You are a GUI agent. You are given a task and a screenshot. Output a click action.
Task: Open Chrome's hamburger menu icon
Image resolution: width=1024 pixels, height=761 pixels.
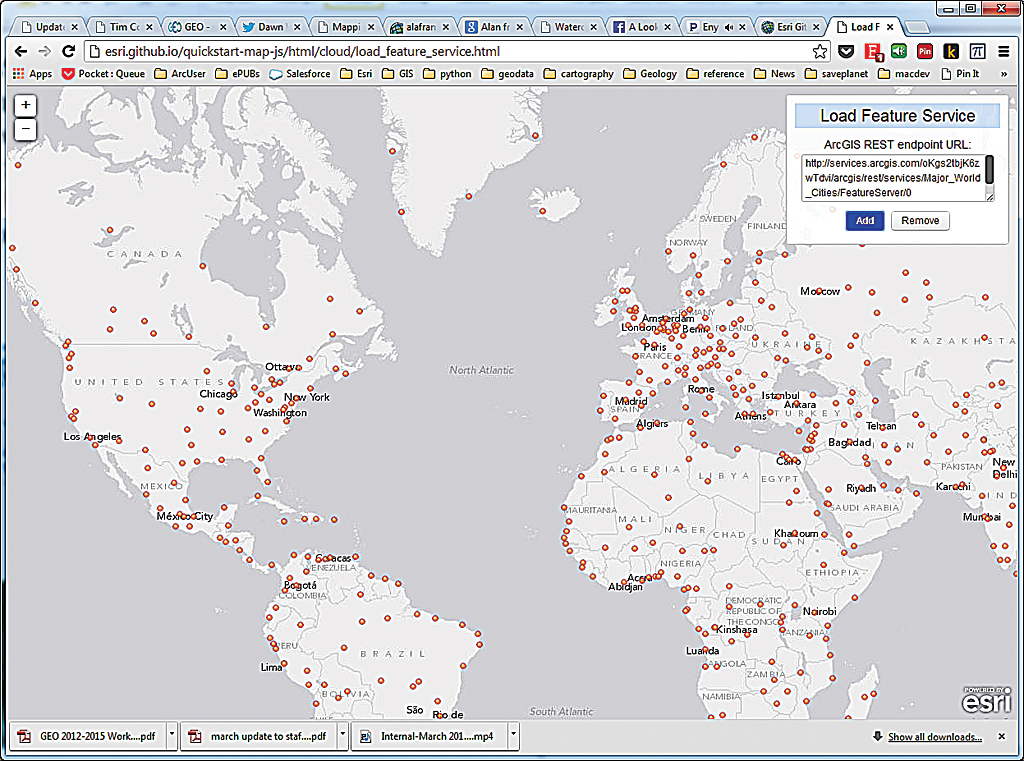[1004, 51]
